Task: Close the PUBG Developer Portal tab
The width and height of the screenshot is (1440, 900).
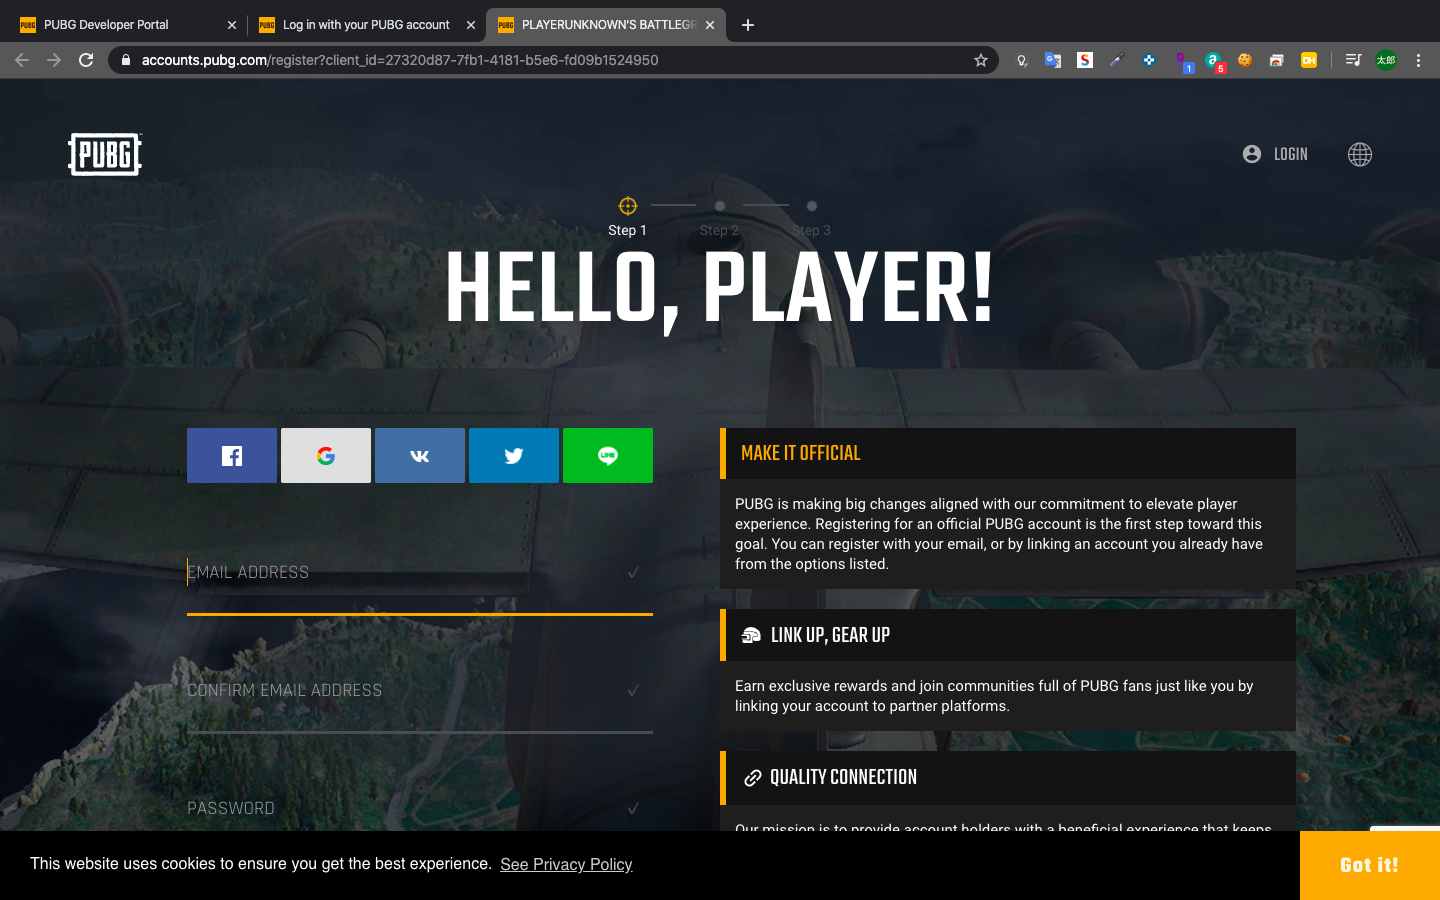Action: [x=232, y=25]
